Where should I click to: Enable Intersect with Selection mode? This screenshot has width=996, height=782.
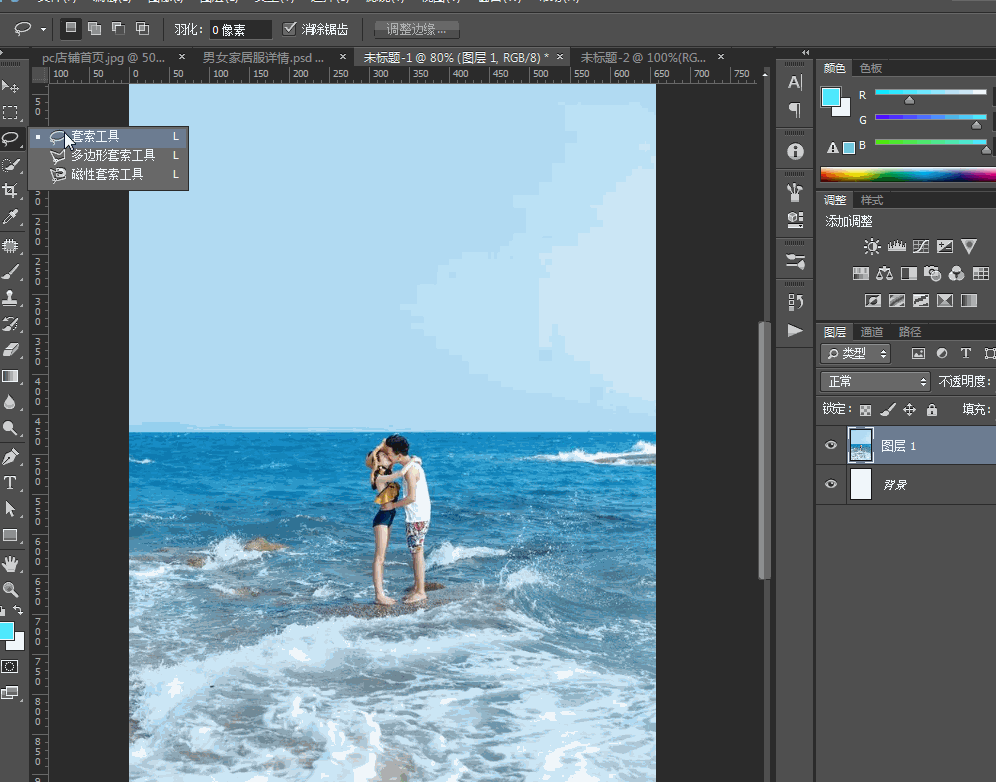click(142, 28)
